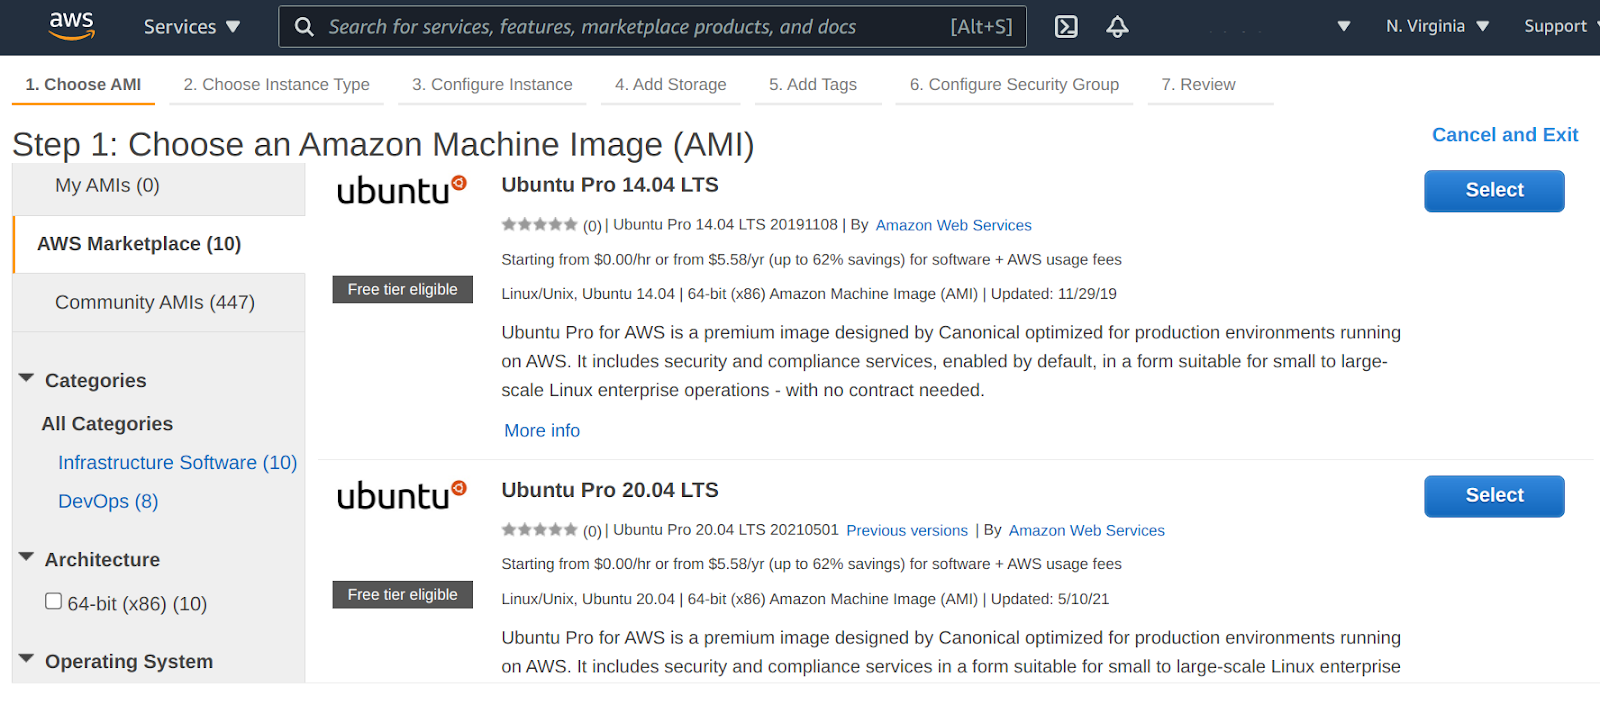Click Free tier eligible badge for Ubuntu 14.04
1600x723 pixels.
point(402,290)
